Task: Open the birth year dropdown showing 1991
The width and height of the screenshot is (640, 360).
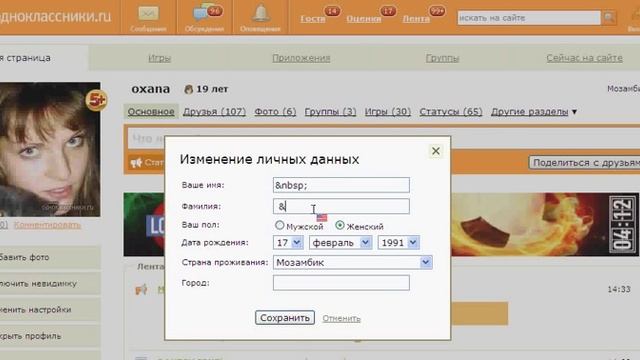Action: coord(399,242)
